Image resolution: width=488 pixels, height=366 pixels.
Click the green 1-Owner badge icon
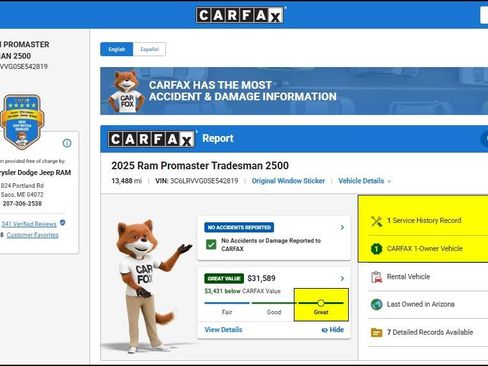(x=377, y=249)
